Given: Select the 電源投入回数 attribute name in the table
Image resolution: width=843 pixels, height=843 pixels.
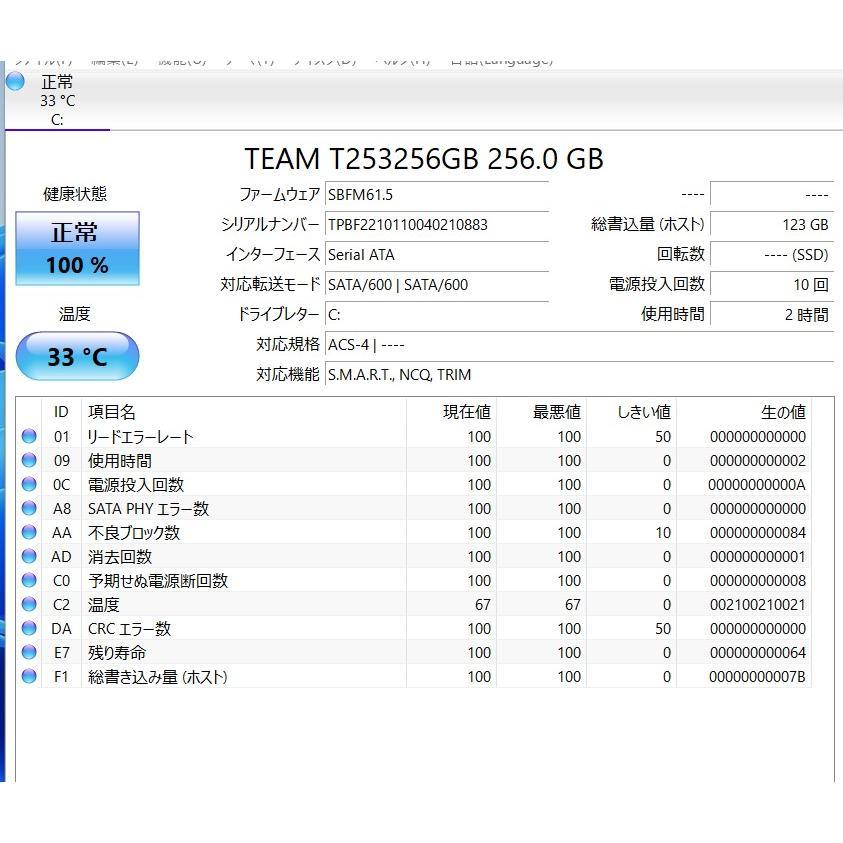Looking at the screenshot, I should tap(136, 484).
